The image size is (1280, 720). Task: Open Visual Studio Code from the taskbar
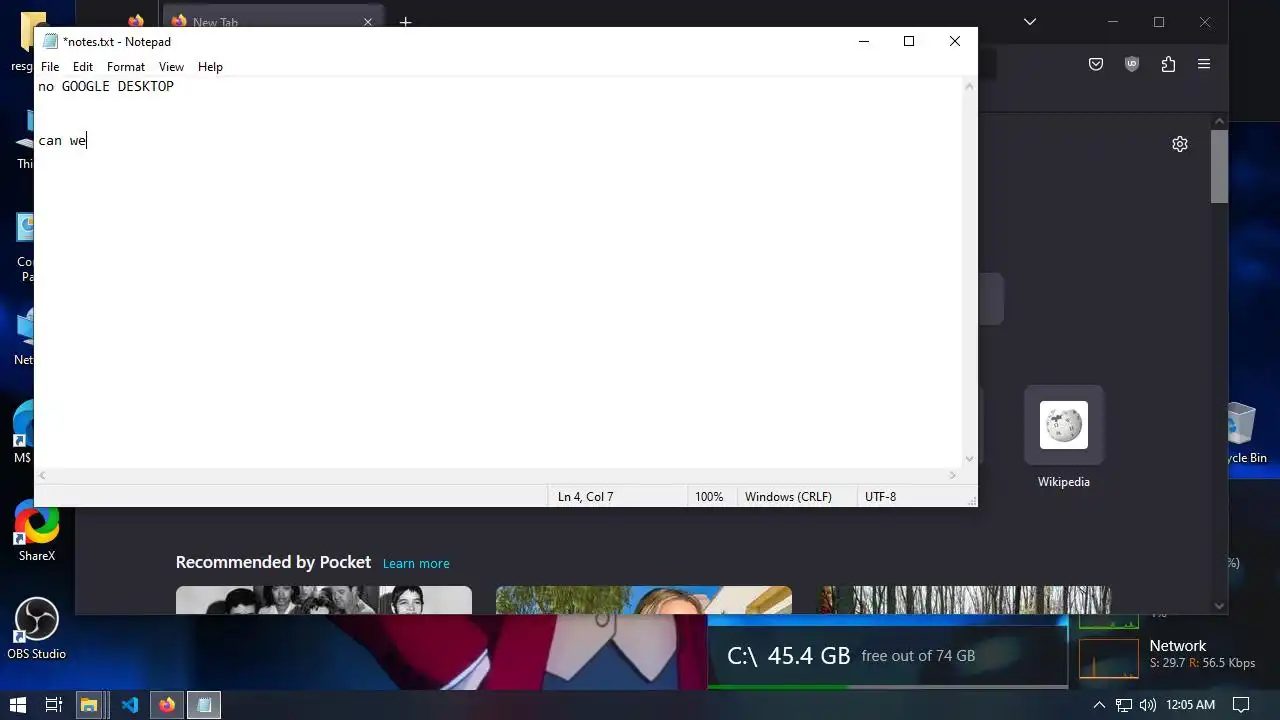click(x=130, y=705)
